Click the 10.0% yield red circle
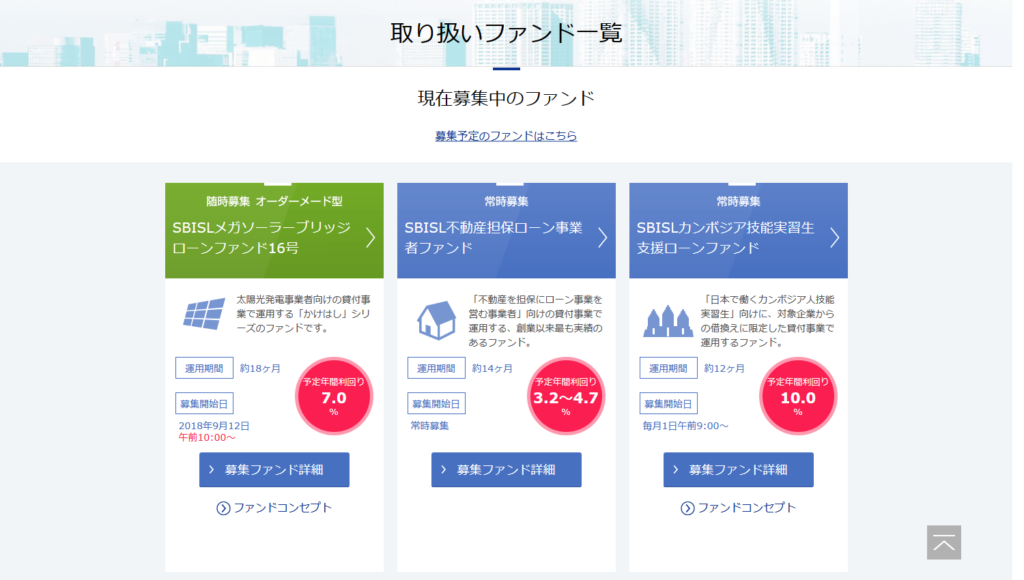The image size is (1024, 580). [x=797, y=396]
